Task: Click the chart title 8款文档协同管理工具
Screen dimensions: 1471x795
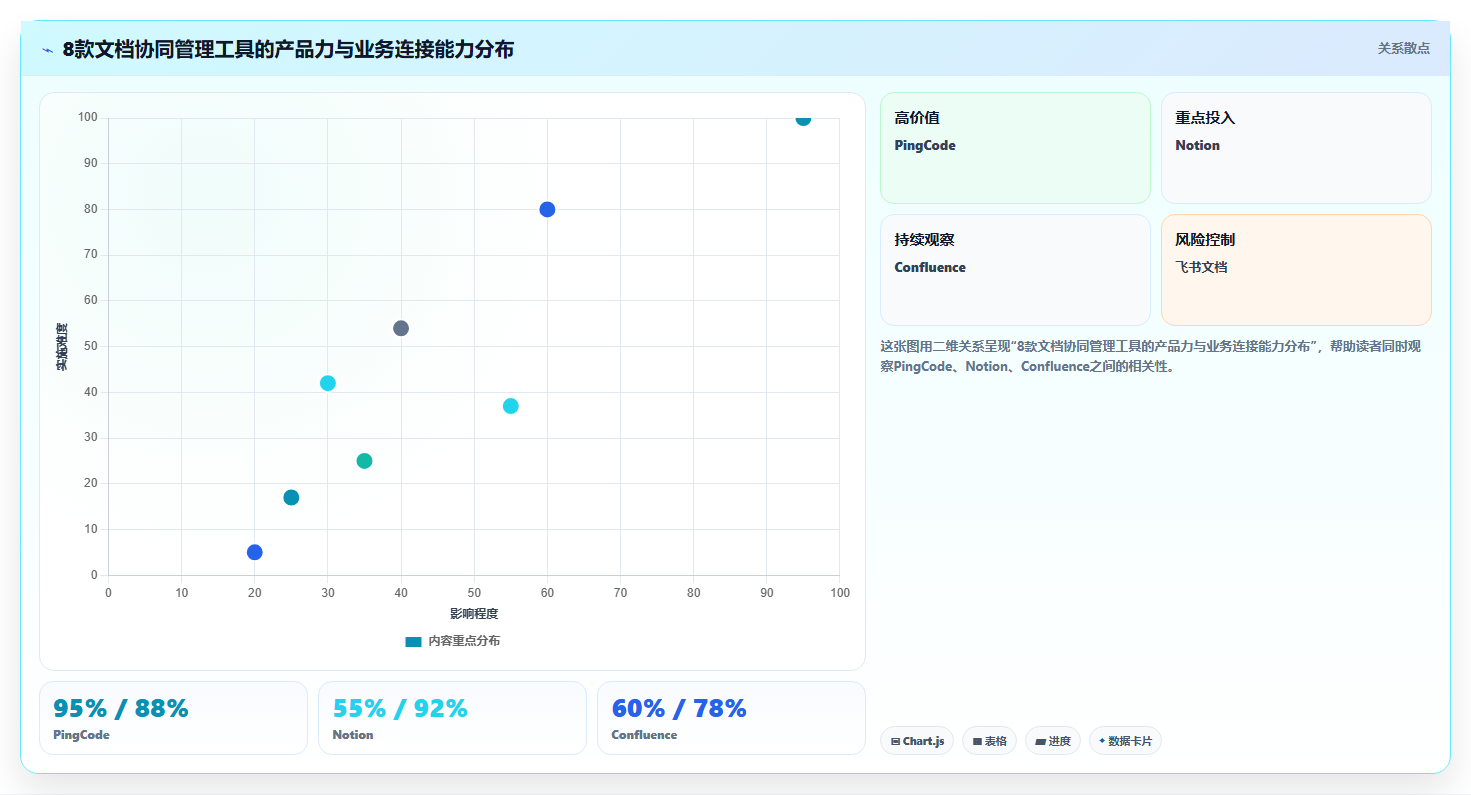Action: (x=288, y=49)
